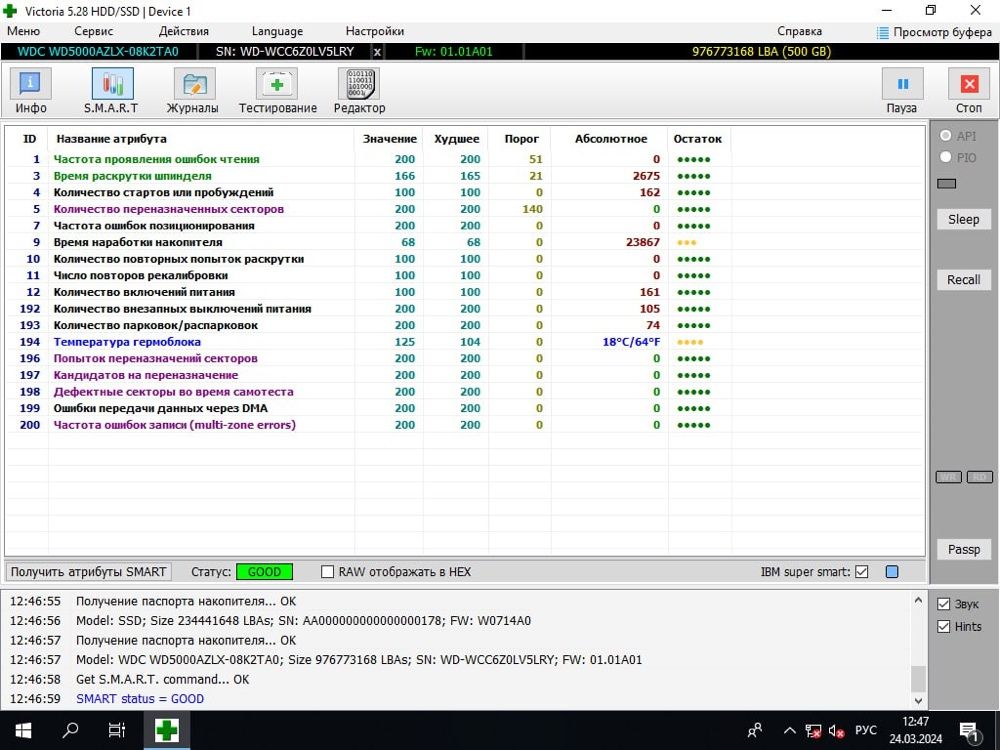1000x750 pixels.
Task: Click the Просмотр буфера buffer view icon
Action: pyautogui.click(x=883, y=33)
